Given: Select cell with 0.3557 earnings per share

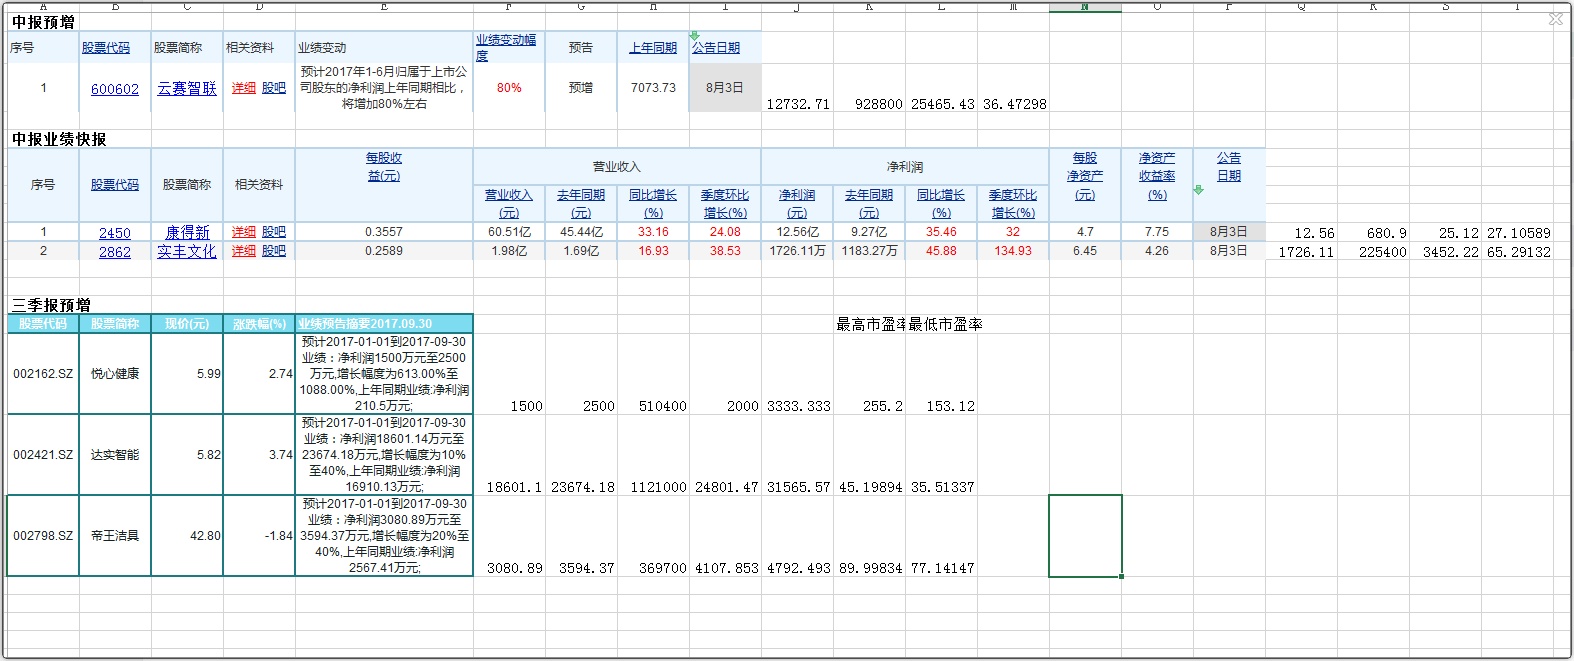Looking at the screenshot, I should (384, 232).
